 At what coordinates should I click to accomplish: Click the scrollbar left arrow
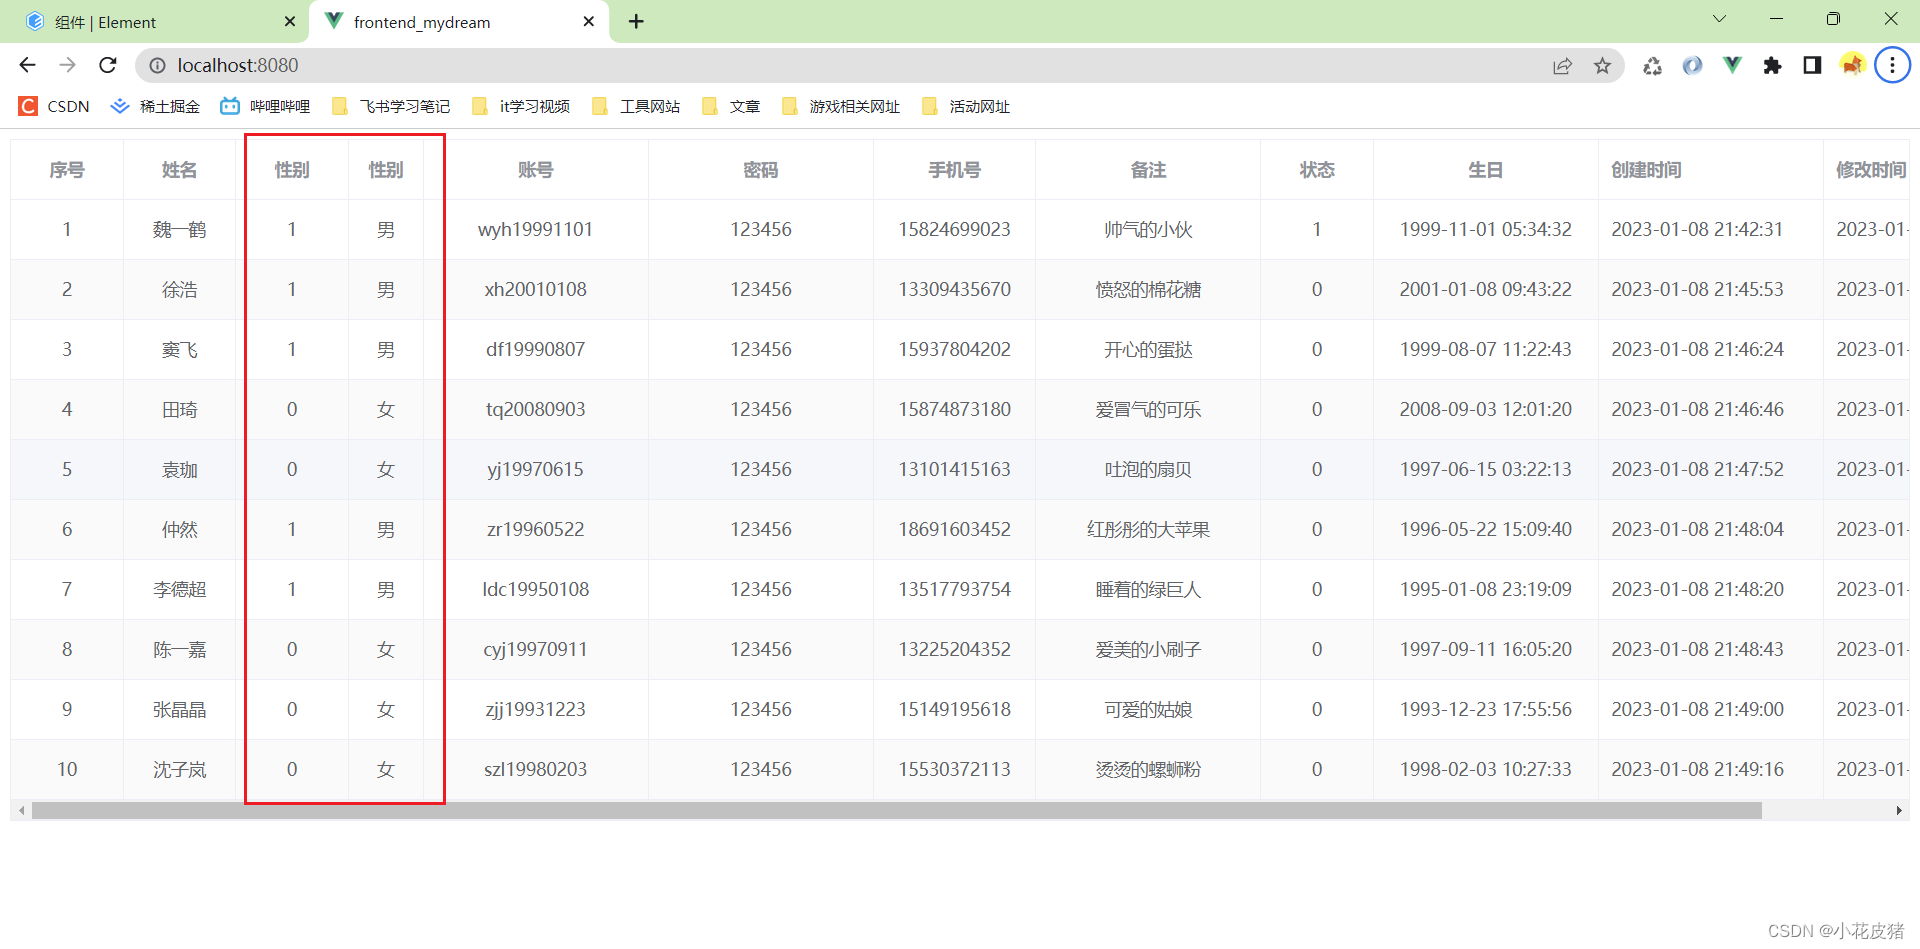21,810
